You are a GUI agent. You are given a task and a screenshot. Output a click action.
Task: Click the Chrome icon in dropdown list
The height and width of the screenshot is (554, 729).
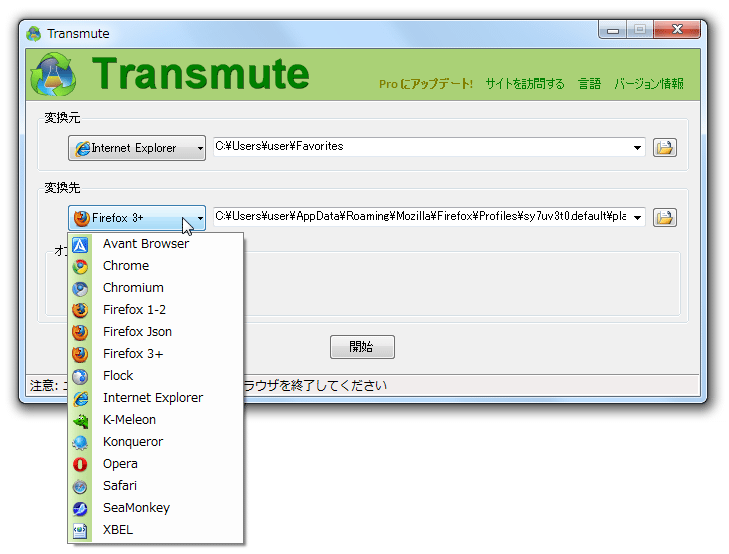[x=80, y=266]
